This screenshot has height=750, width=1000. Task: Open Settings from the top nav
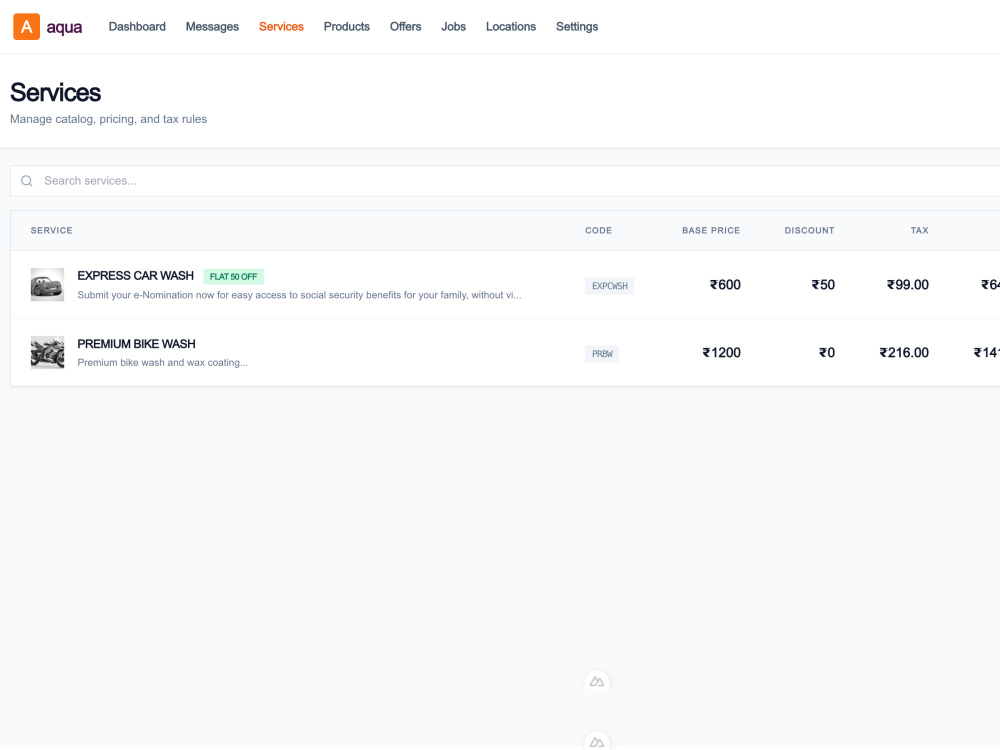[x=577, y=27]
